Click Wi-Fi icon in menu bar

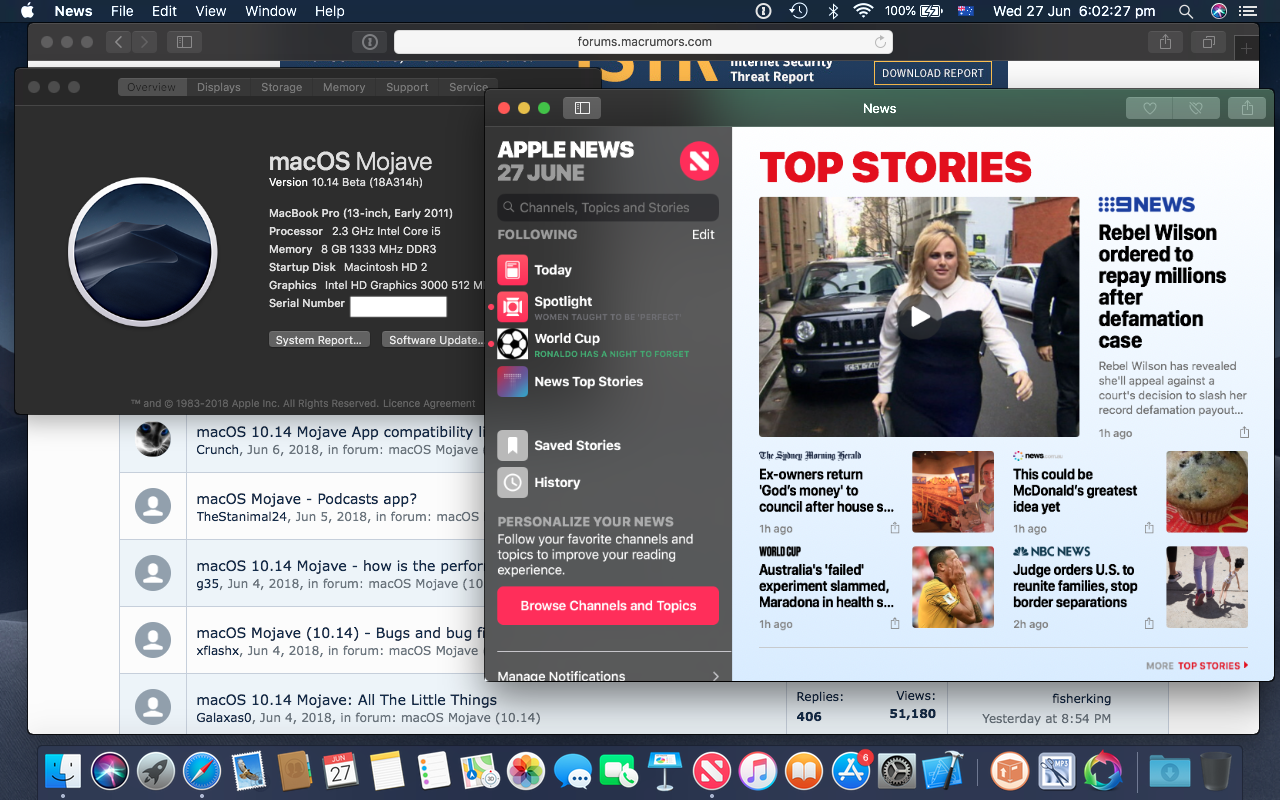[x=863, y=11]
